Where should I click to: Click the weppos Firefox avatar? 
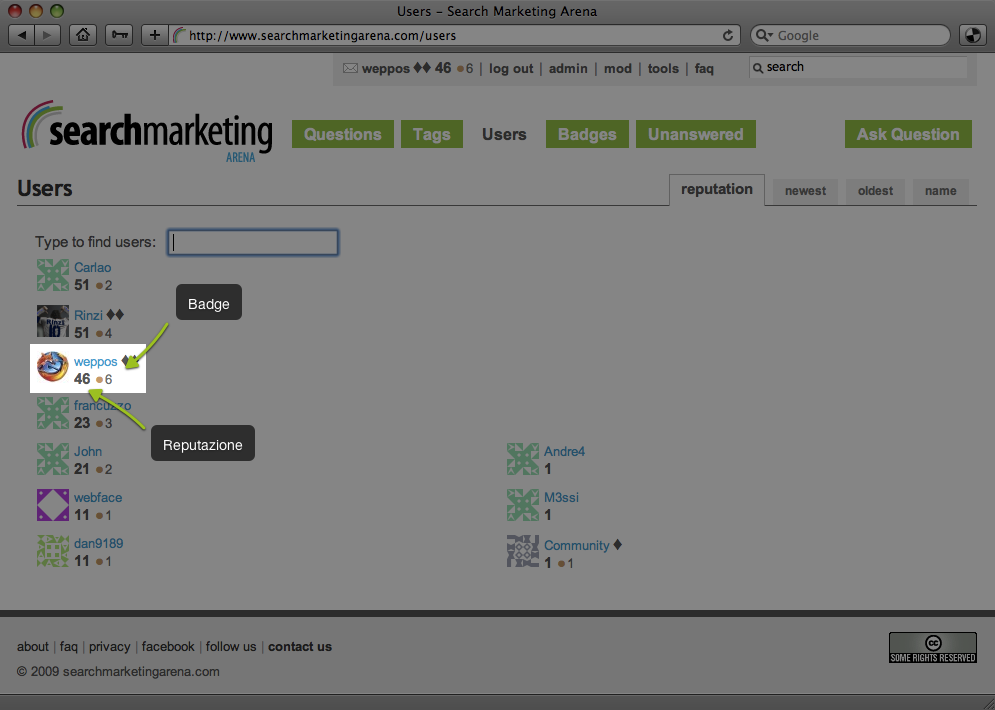(x=53, y=367)
